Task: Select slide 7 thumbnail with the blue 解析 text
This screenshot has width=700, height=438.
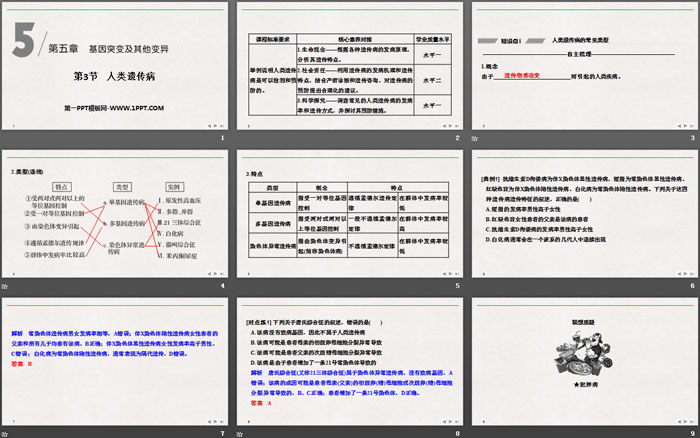Action: (x=115, y=362)
